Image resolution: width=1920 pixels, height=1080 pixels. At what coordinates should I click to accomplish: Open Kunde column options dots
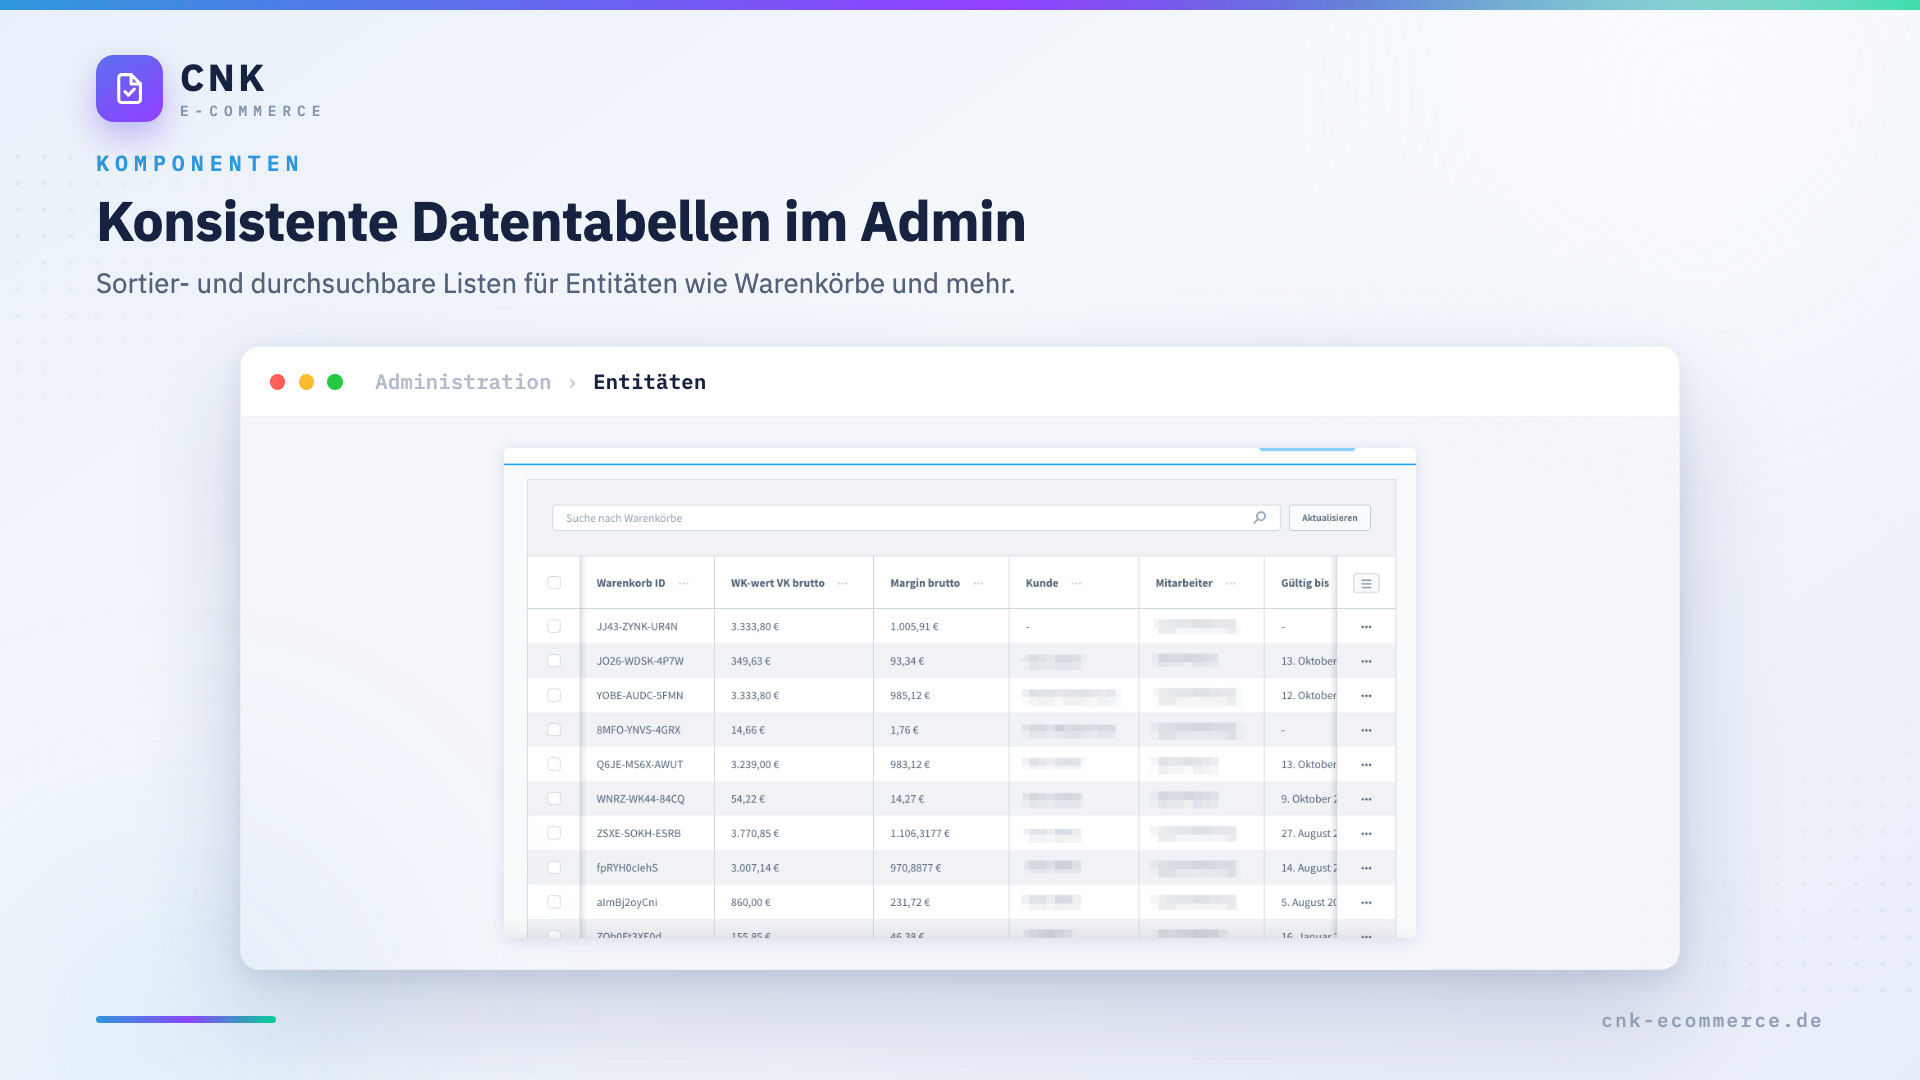pos(1077,583)
